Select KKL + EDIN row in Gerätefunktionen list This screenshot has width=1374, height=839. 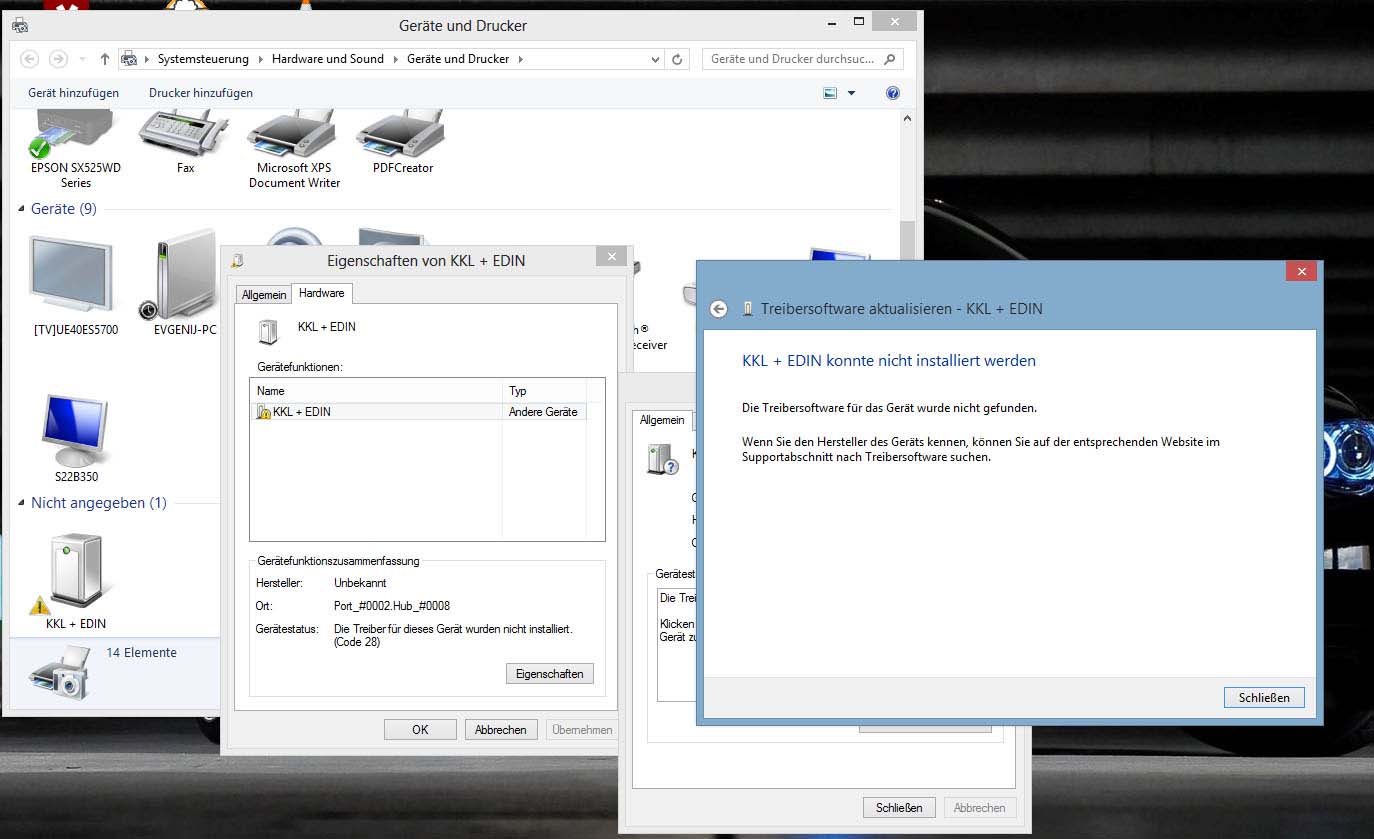(x=380, y=412)
